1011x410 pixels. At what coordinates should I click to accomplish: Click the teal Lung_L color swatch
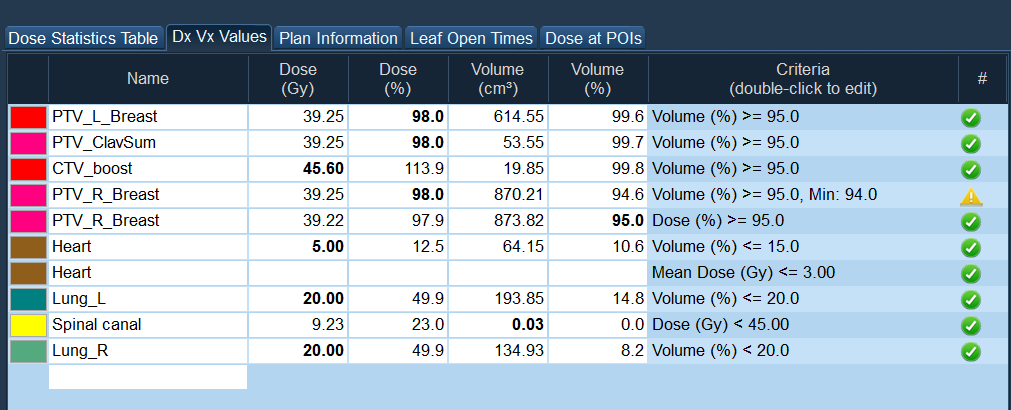pyautogui.click(x=29, y=299)
